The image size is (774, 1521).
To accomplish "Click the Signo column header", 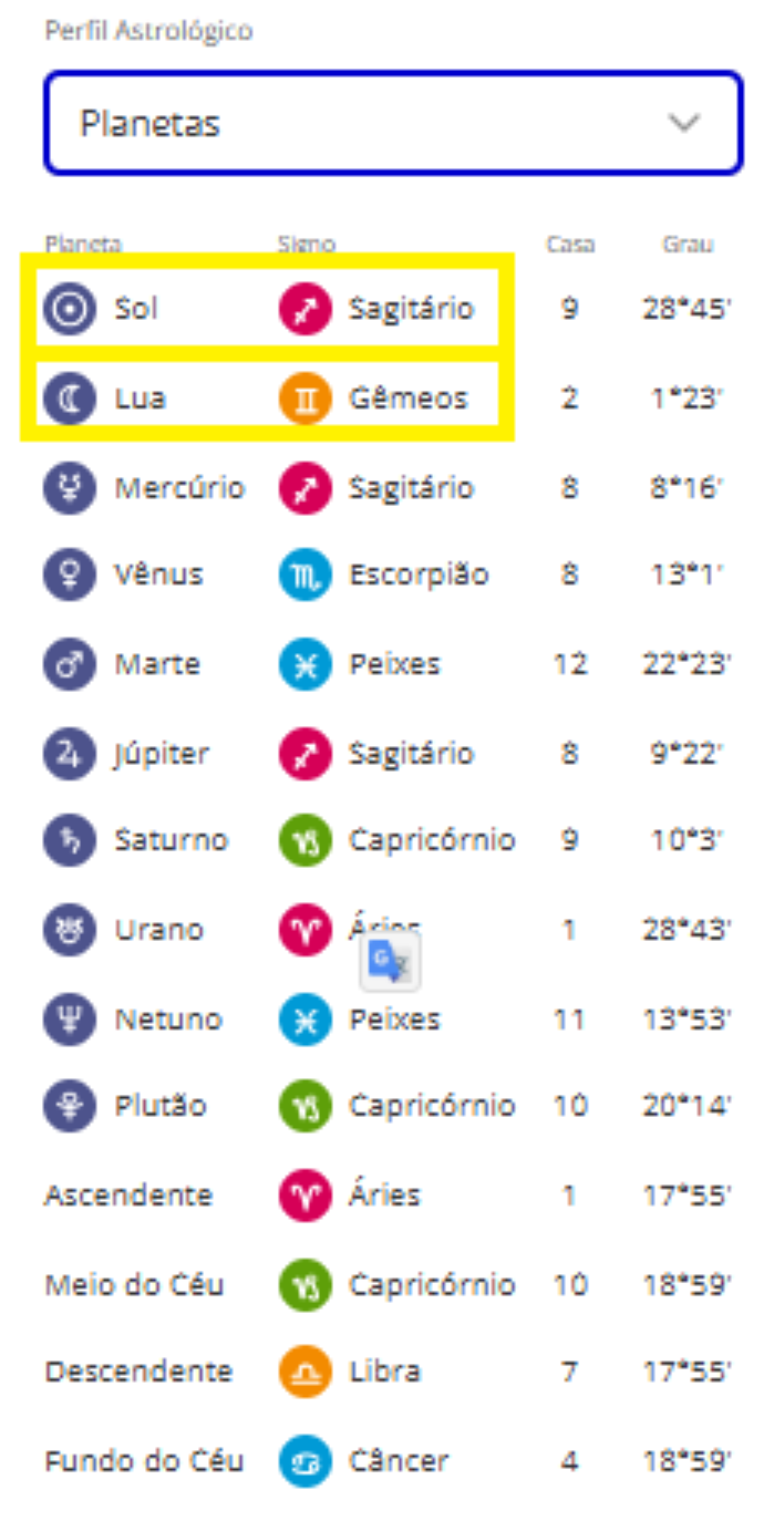I will click(x=307, y=244).
